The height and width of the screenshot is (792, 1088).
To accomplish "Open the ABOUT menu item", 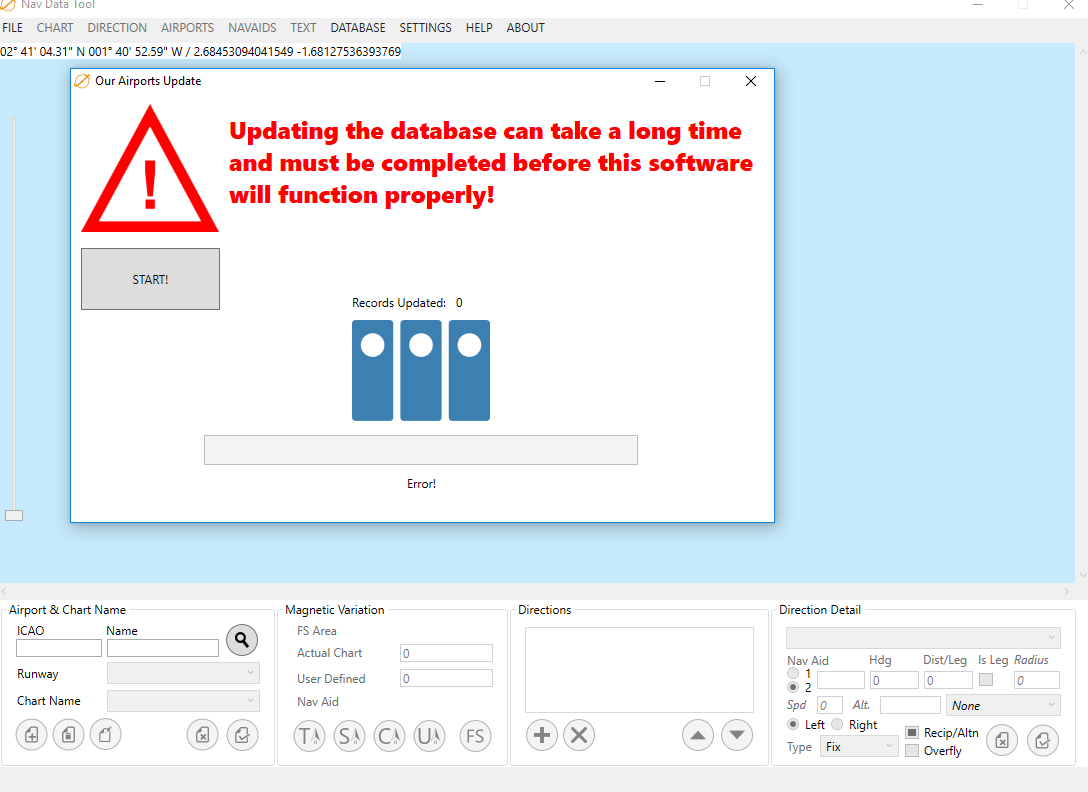I will tap(525, 28).
